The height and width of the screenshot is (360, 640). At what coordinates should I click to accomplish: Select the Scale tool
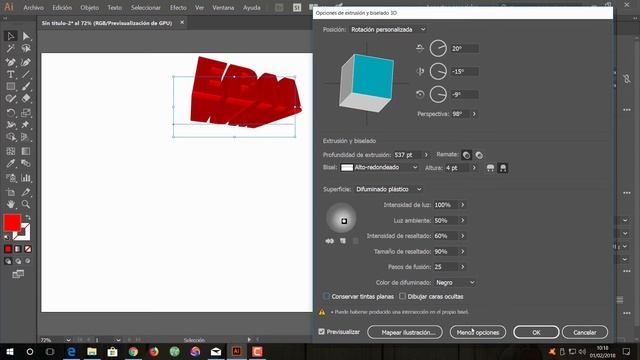26,112
